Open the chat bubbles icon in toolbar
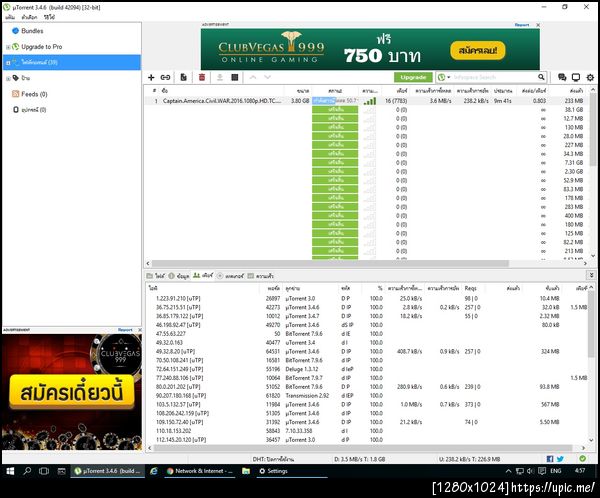This screenshot has width=600, height=498. [562, 77]
